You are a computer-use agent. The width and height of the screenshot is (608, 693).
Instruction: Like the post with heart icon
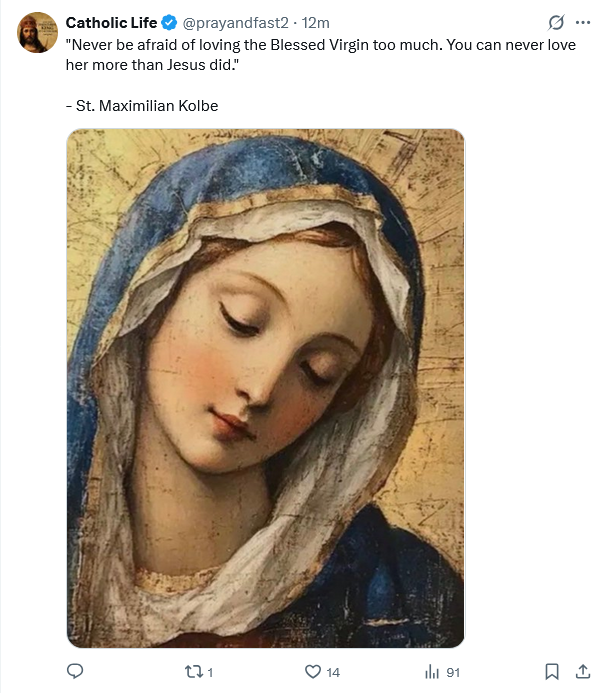pos(313,671)
